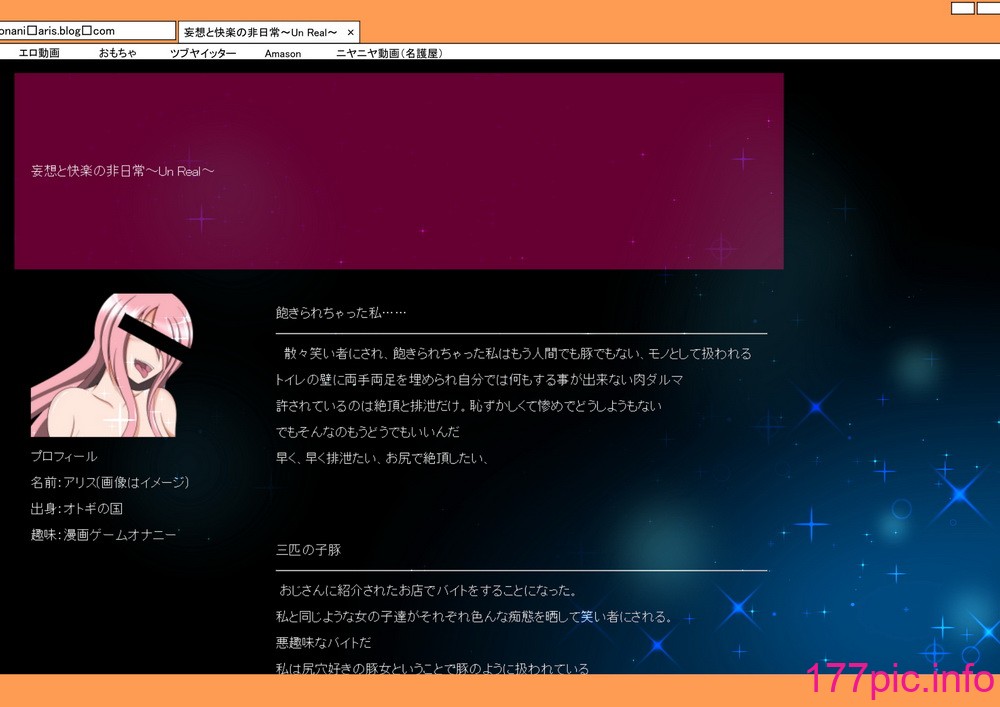This screenshot has height=707, width=1000.
Task: Click the blog title in the magenta header banner
Action: click(122, 171)
